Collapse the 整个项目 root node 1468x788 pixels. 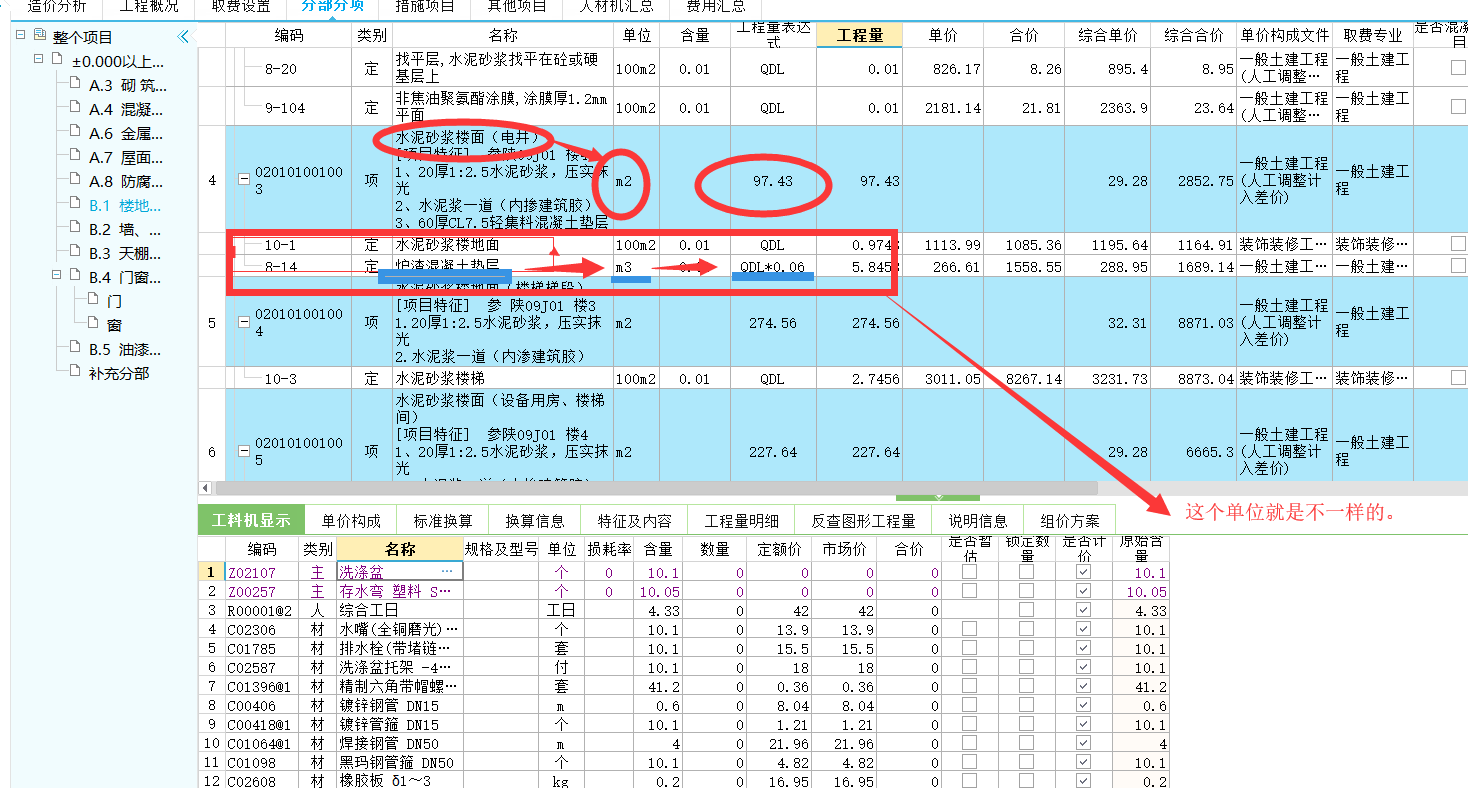coord(20,36)
